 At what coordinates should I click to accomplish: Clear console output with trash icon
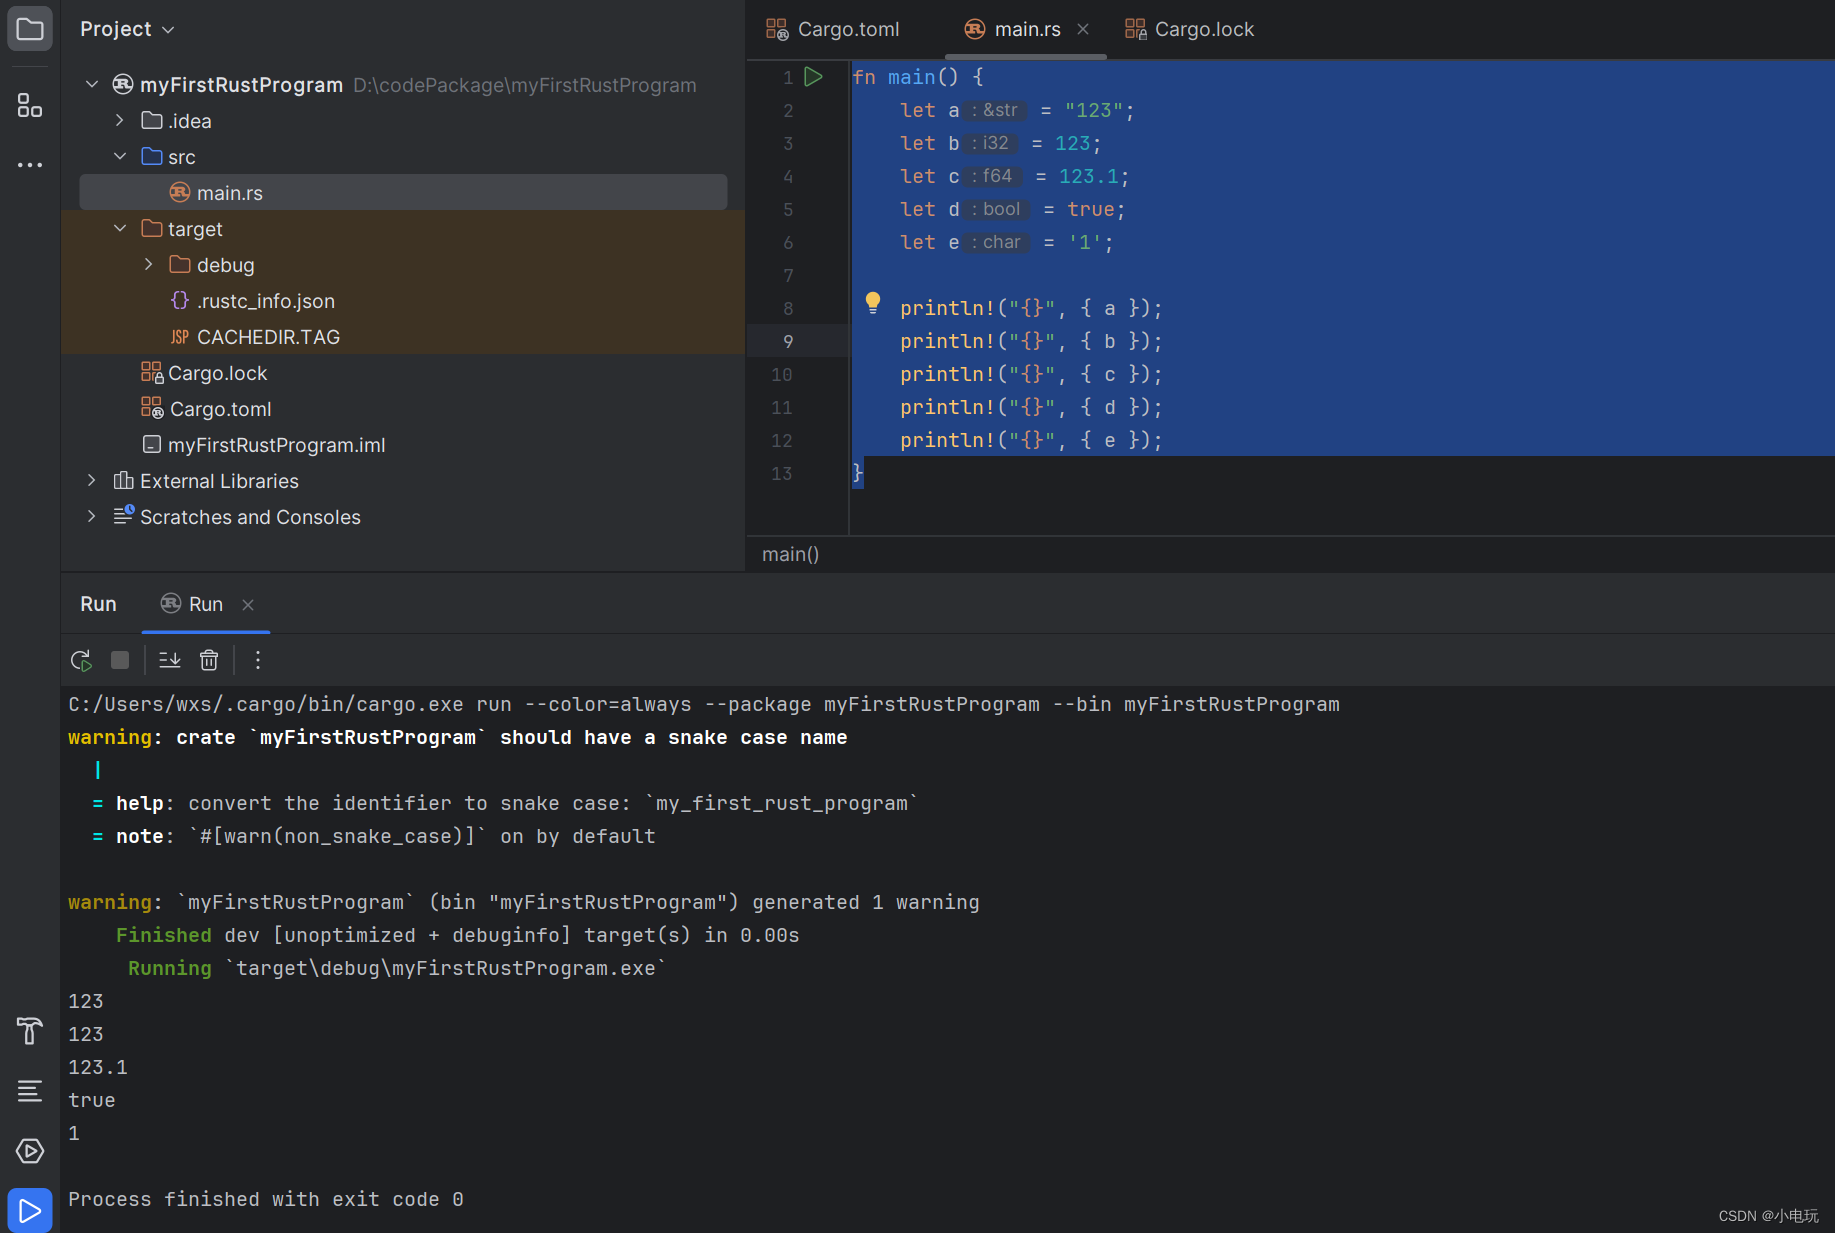(x=209, y=660)
